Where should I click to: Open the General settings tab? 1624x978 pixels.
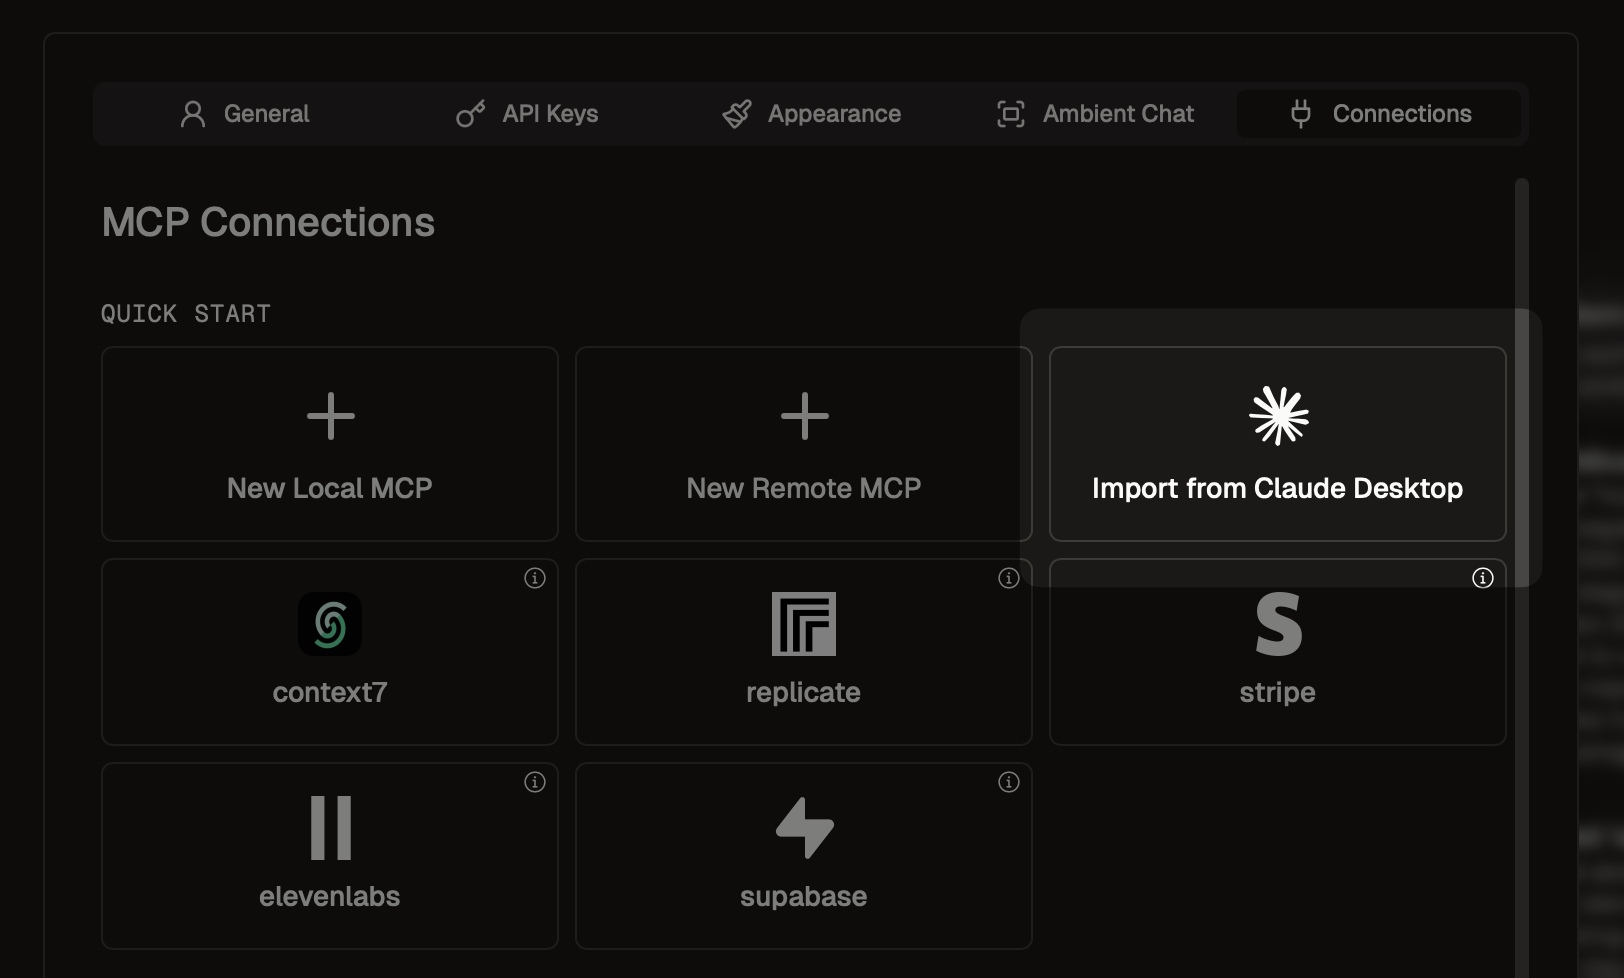[245, 114]
